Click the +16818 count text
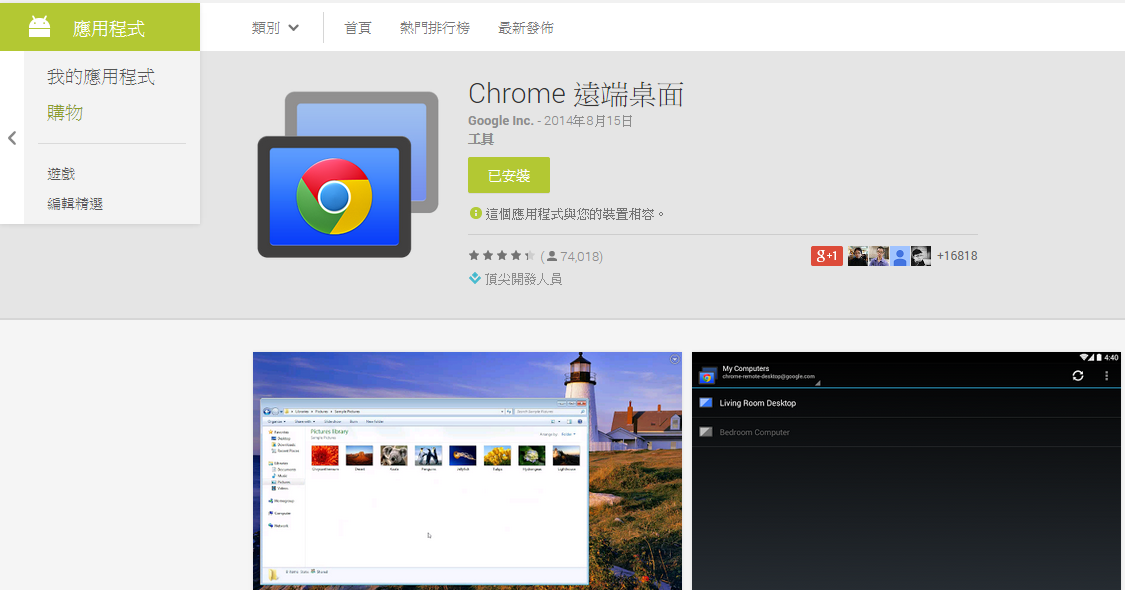 957,256
